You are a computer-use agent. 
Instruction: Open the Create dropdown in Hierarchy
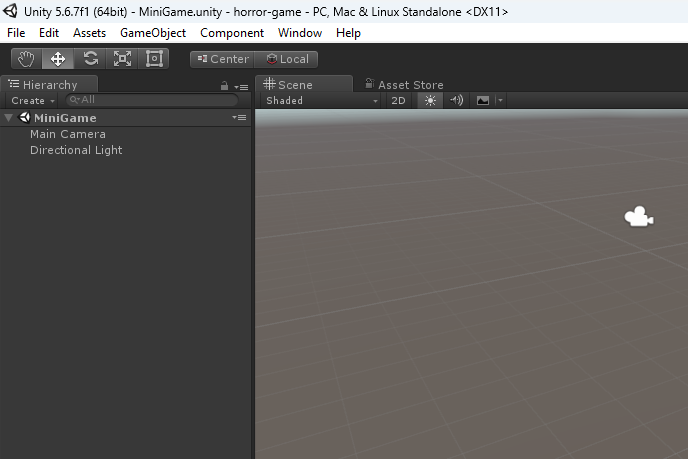[33, 100]
